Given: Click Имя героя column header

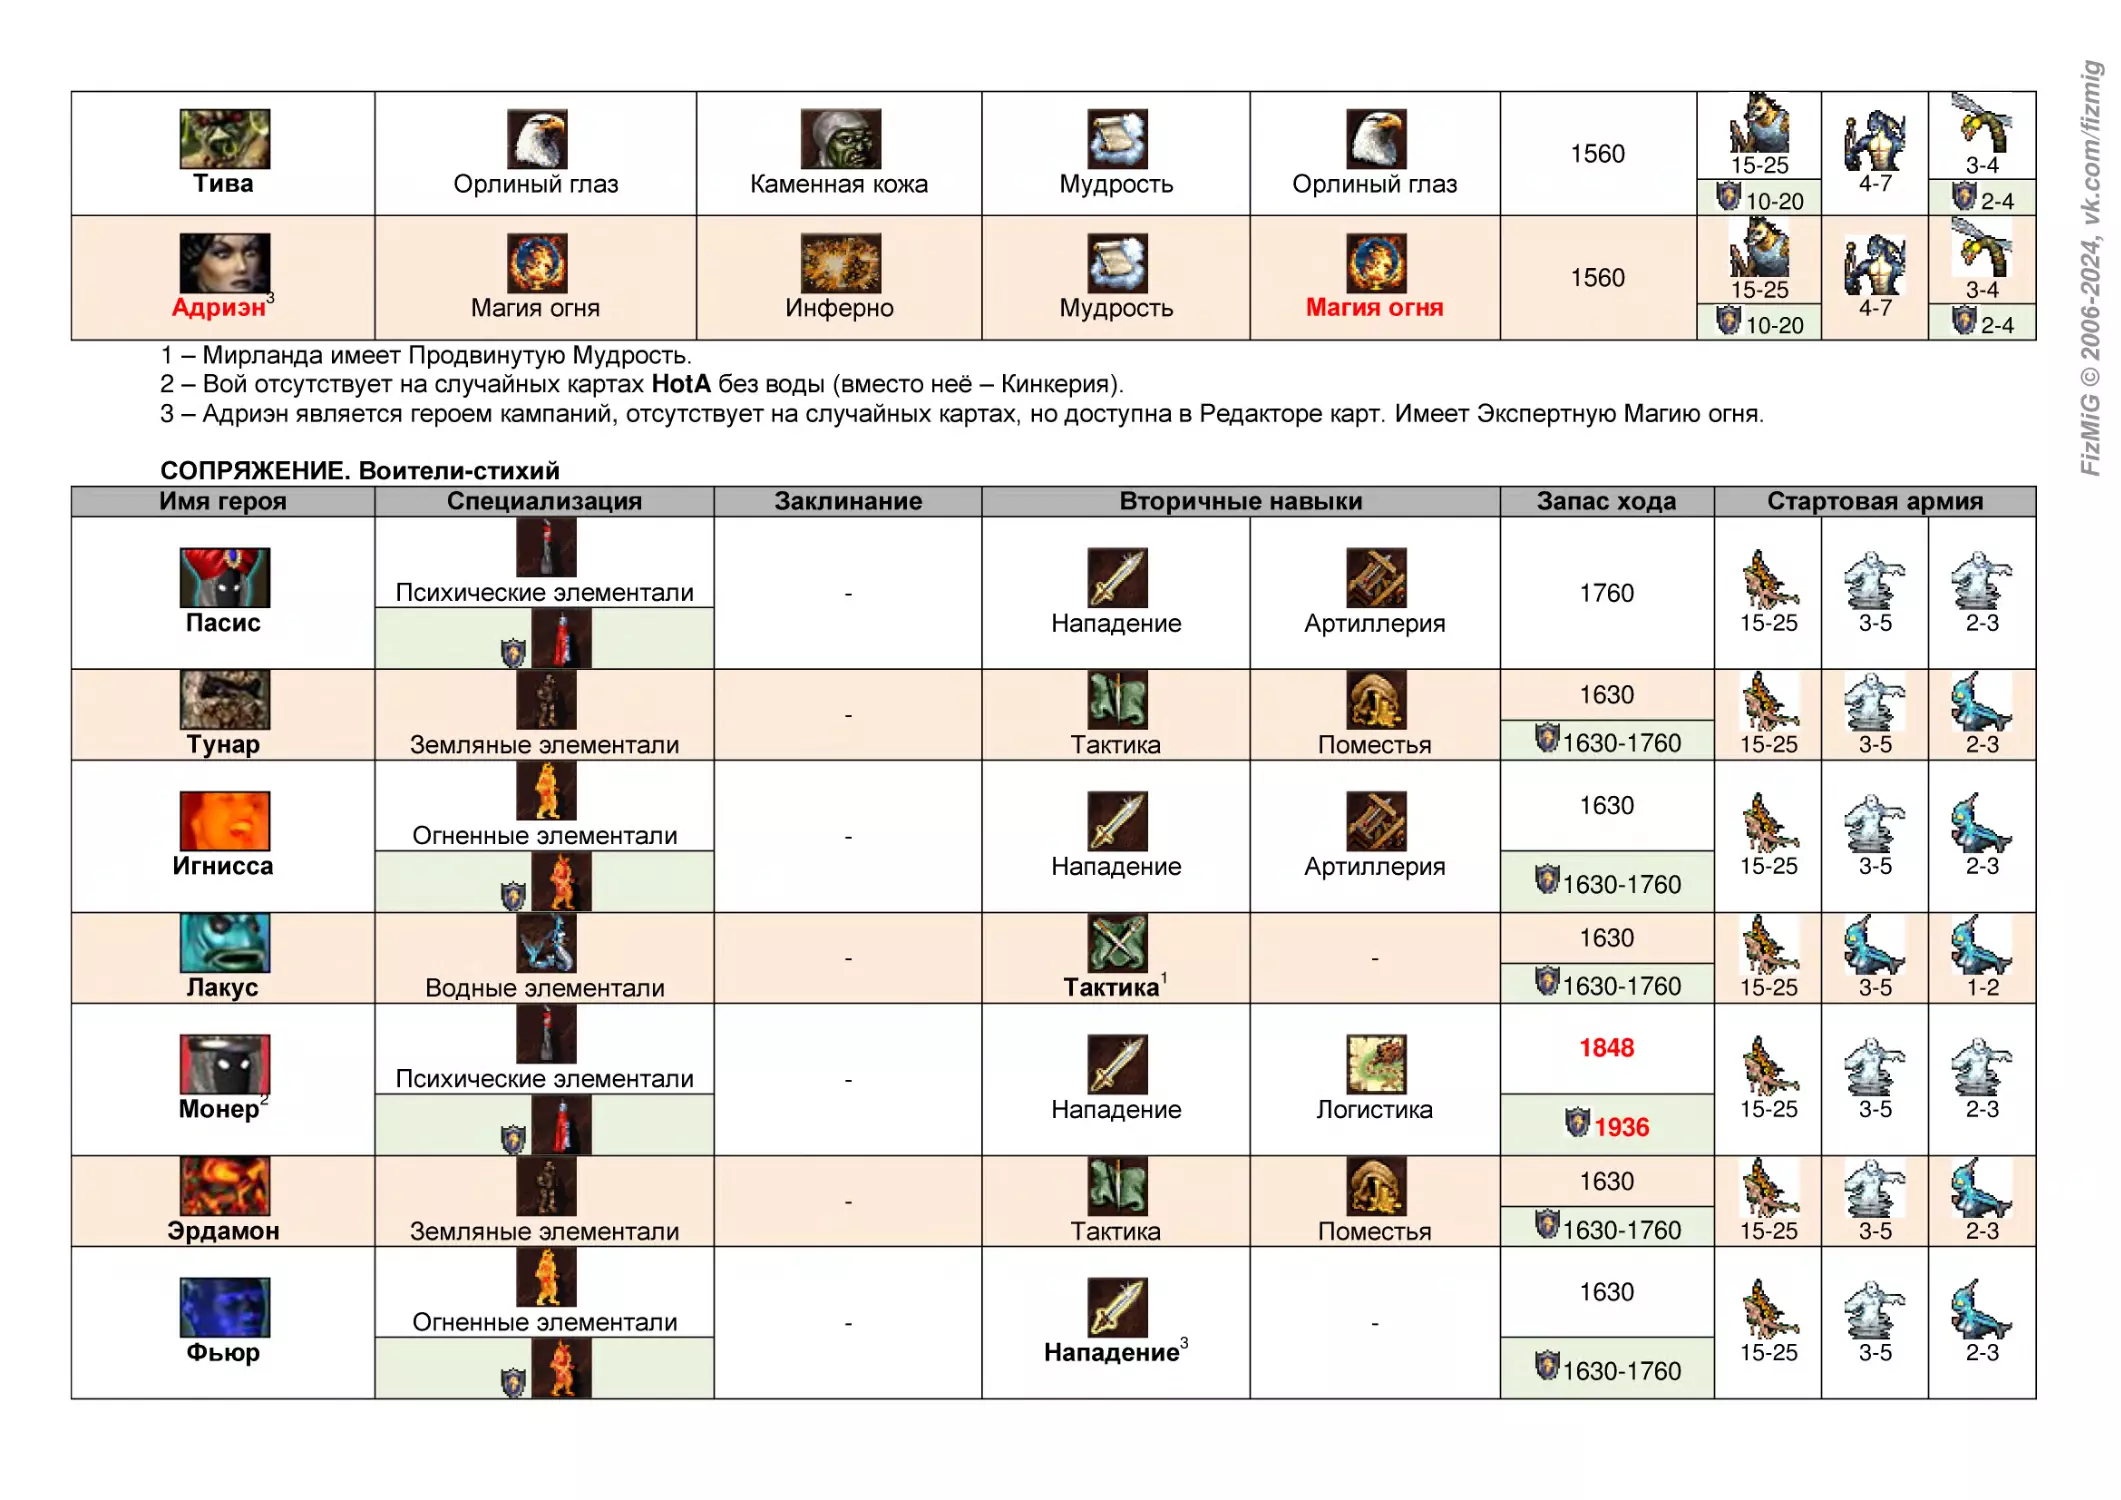Looking at the screenshot, I should 223,501.
